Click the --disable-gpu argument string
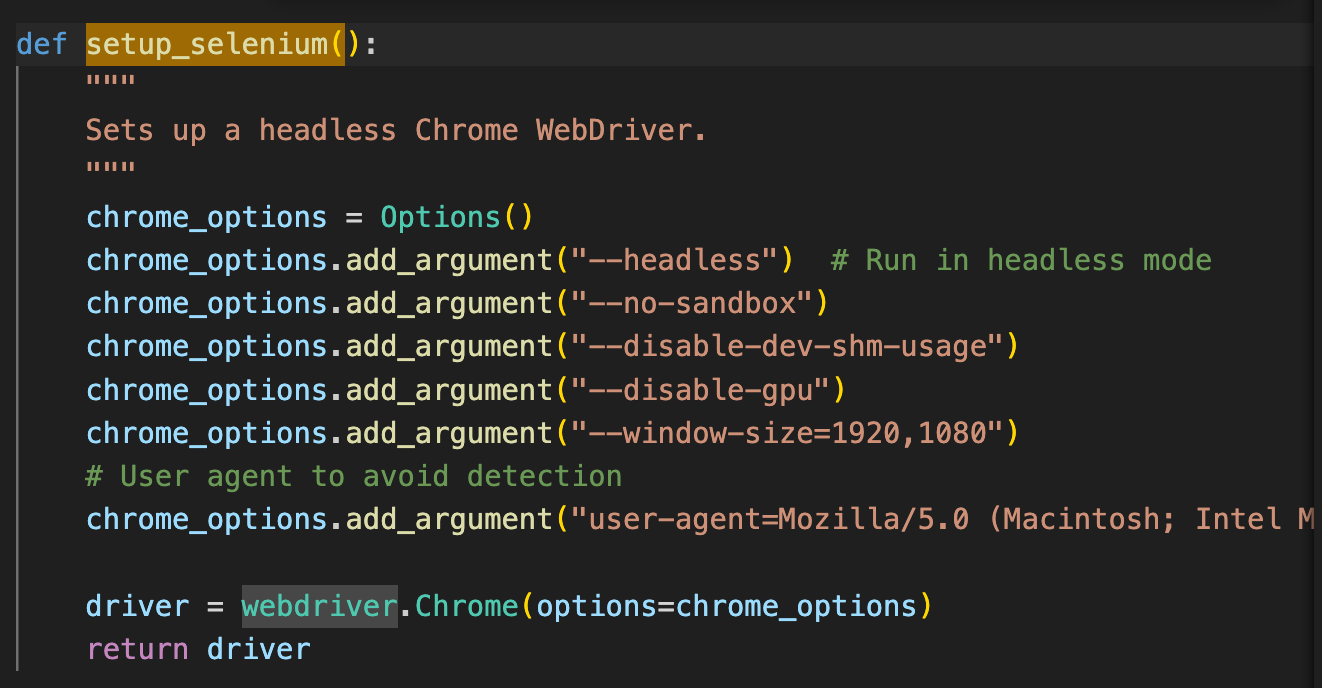Viewport: 1322px width, 688px height. pos(700,389)
